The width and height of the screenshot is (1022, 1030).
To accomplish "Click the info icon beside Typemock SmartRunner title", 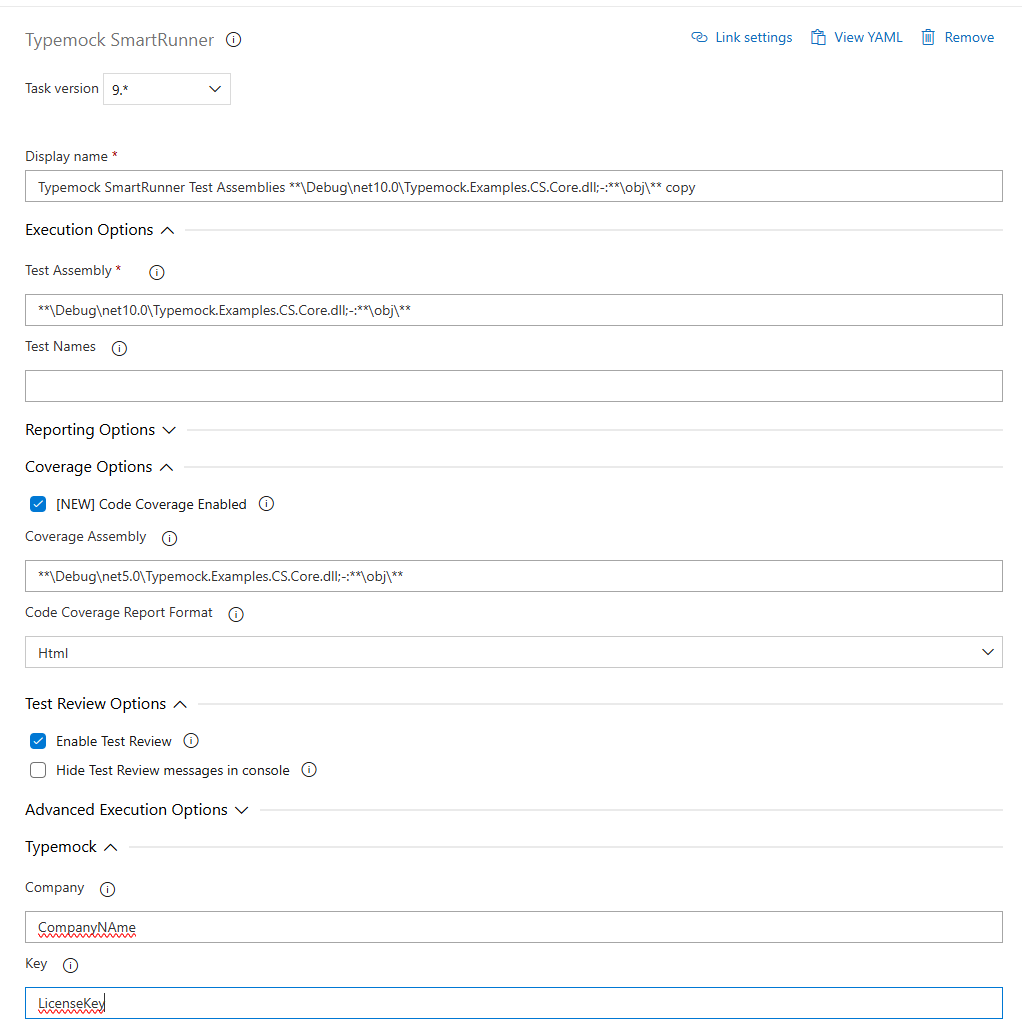I will (233, 40).
